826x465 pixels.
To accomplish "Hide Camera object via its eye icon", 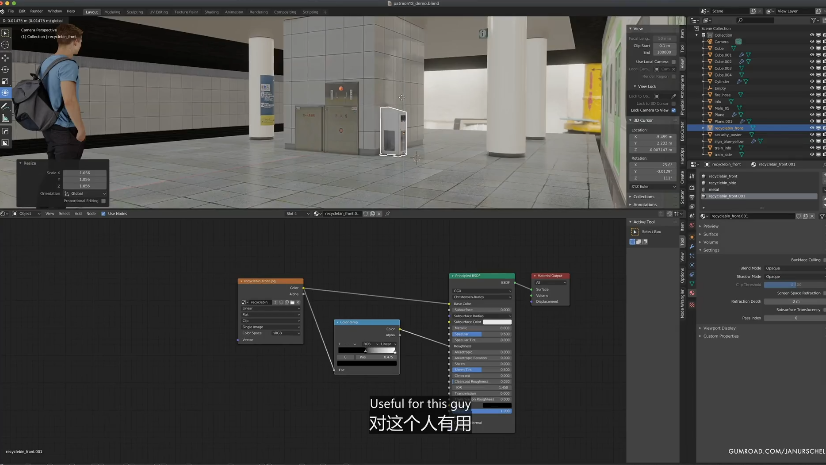I will (x=812, y=42).
